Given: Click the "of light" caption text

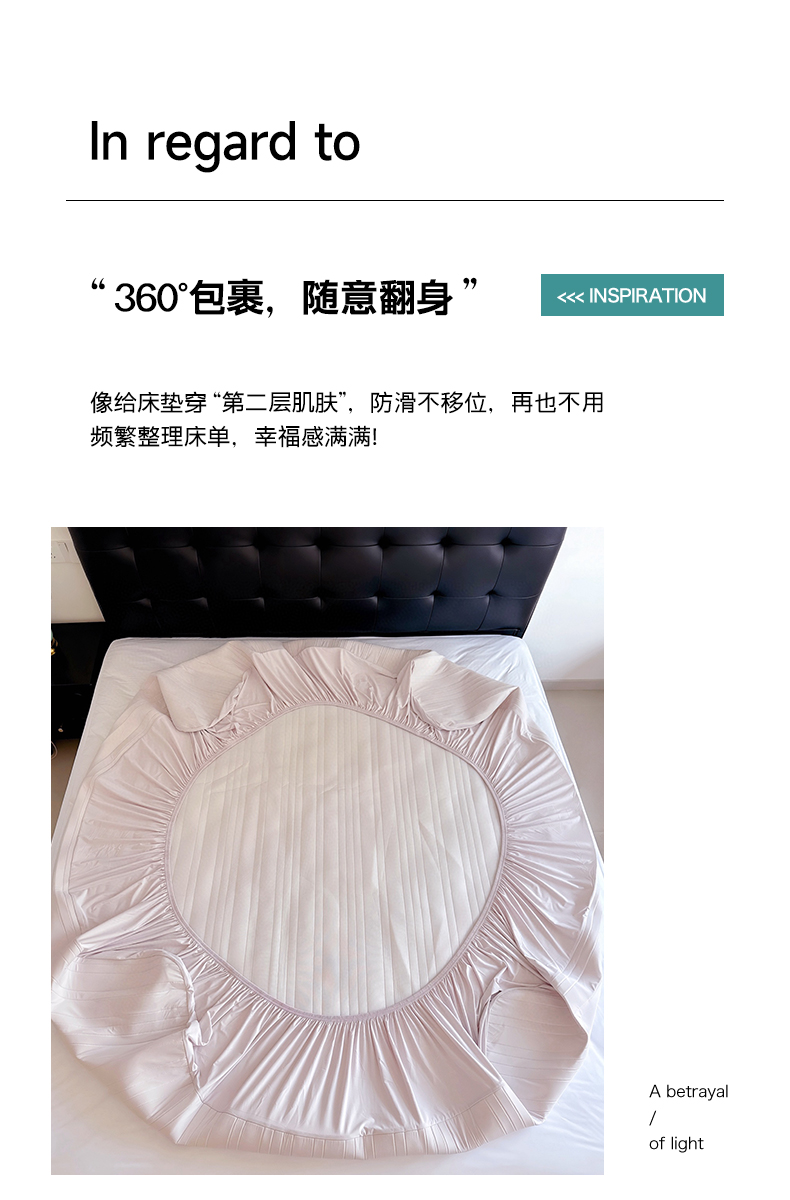Looking at the screenshot, I should [676, 1143].
